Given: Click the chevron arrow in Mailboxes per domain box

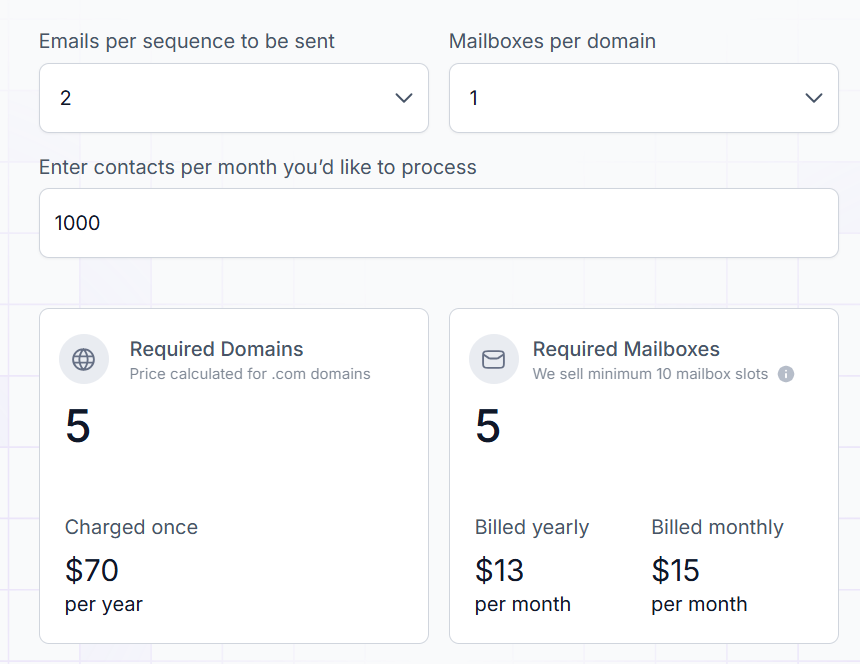Looking at the screenshot, I should click(814, 98).
